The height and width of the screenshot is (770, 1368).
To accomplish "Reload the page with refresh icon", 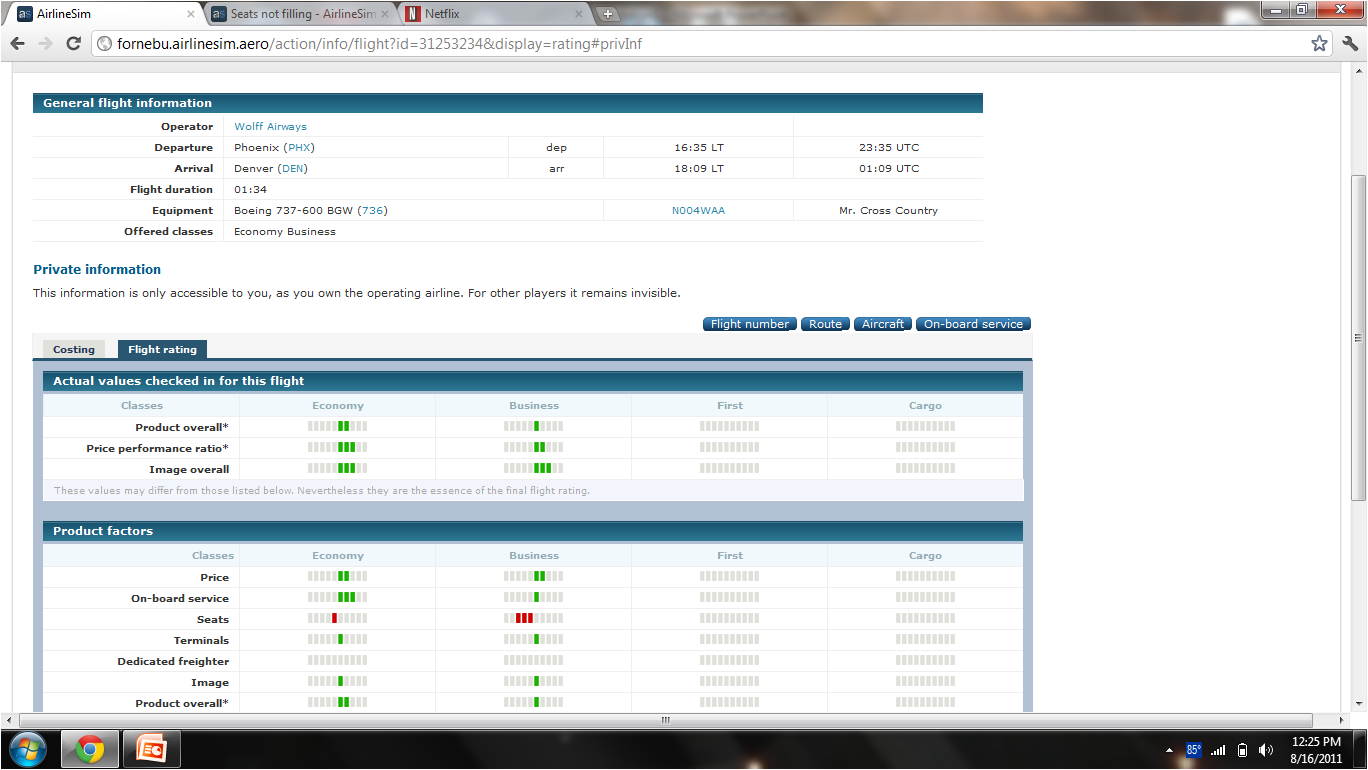I will (x=73, y=44).
